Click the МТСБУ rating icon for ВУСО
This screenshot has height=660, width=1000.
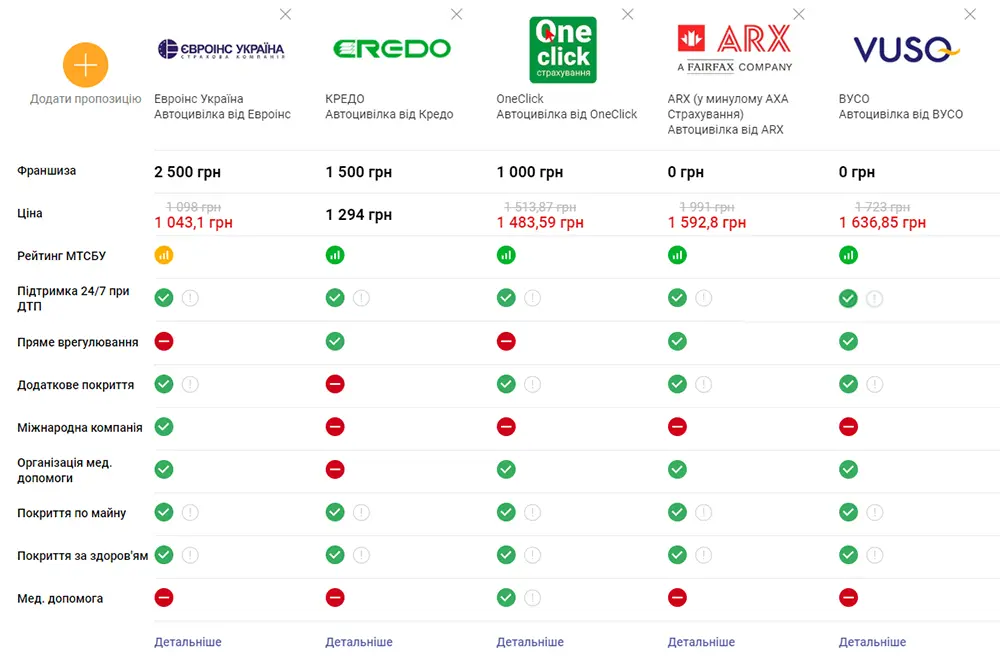point(848,256)
